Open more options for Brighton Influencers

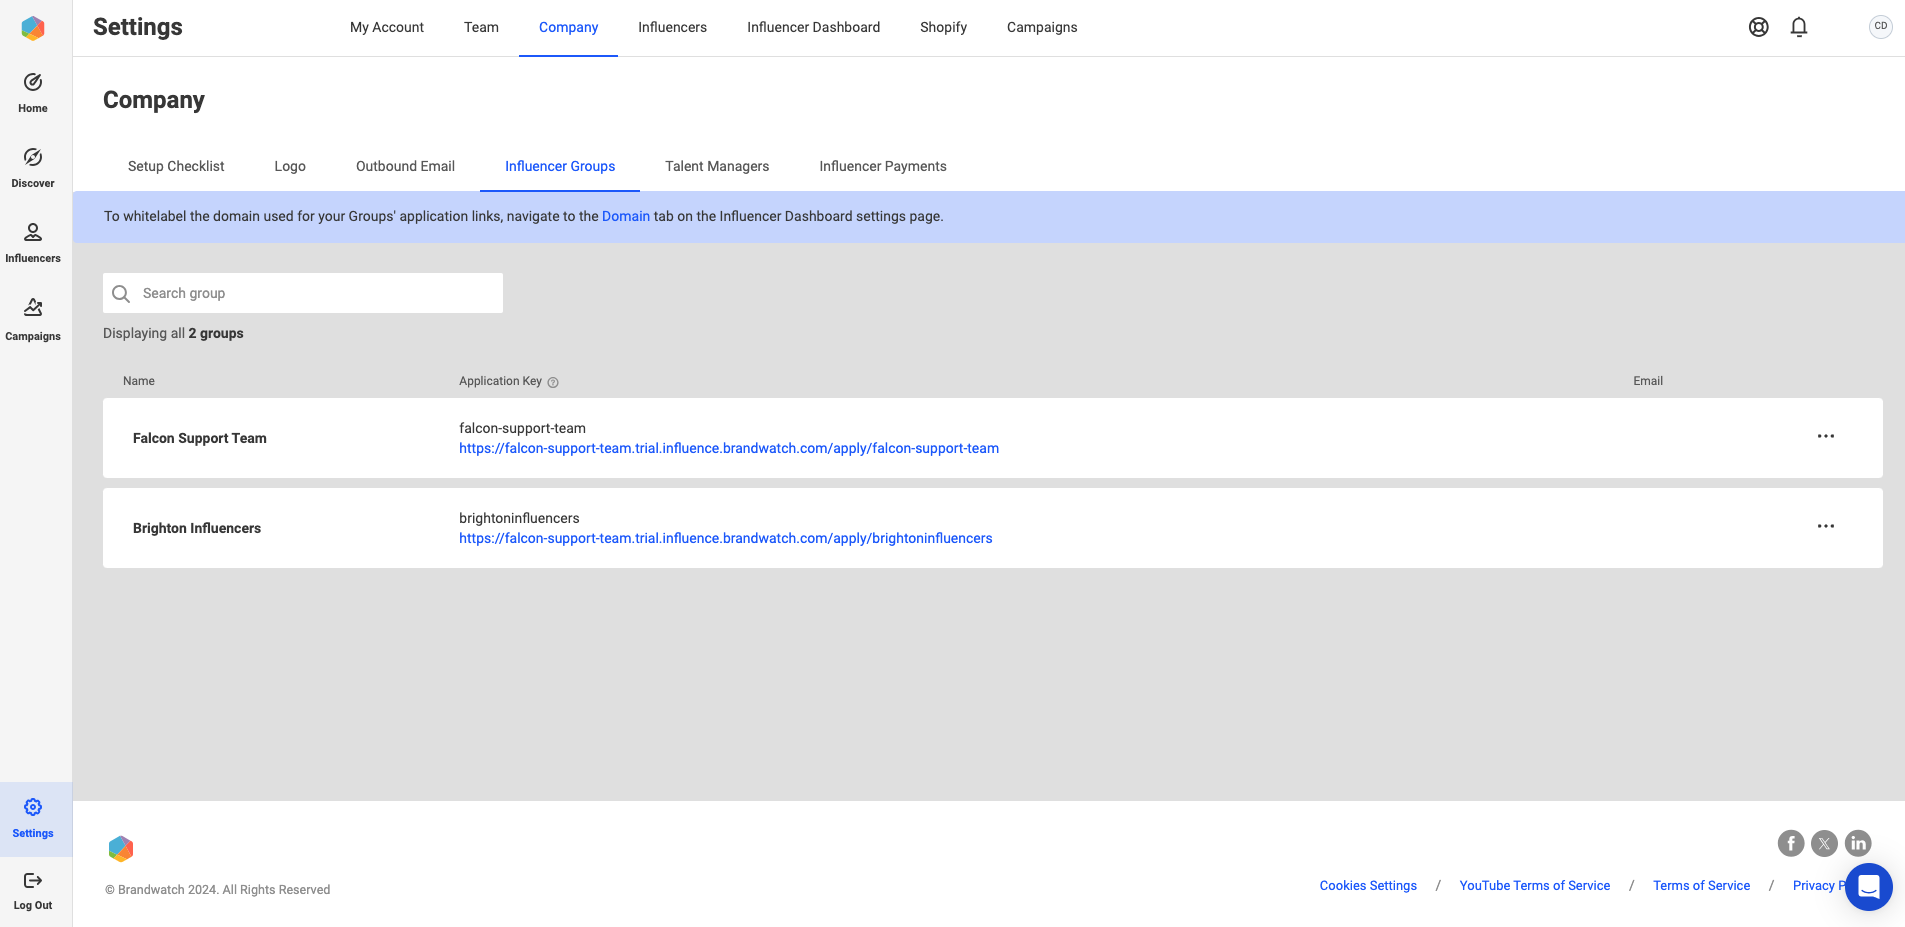click(x=1825, y=526)
